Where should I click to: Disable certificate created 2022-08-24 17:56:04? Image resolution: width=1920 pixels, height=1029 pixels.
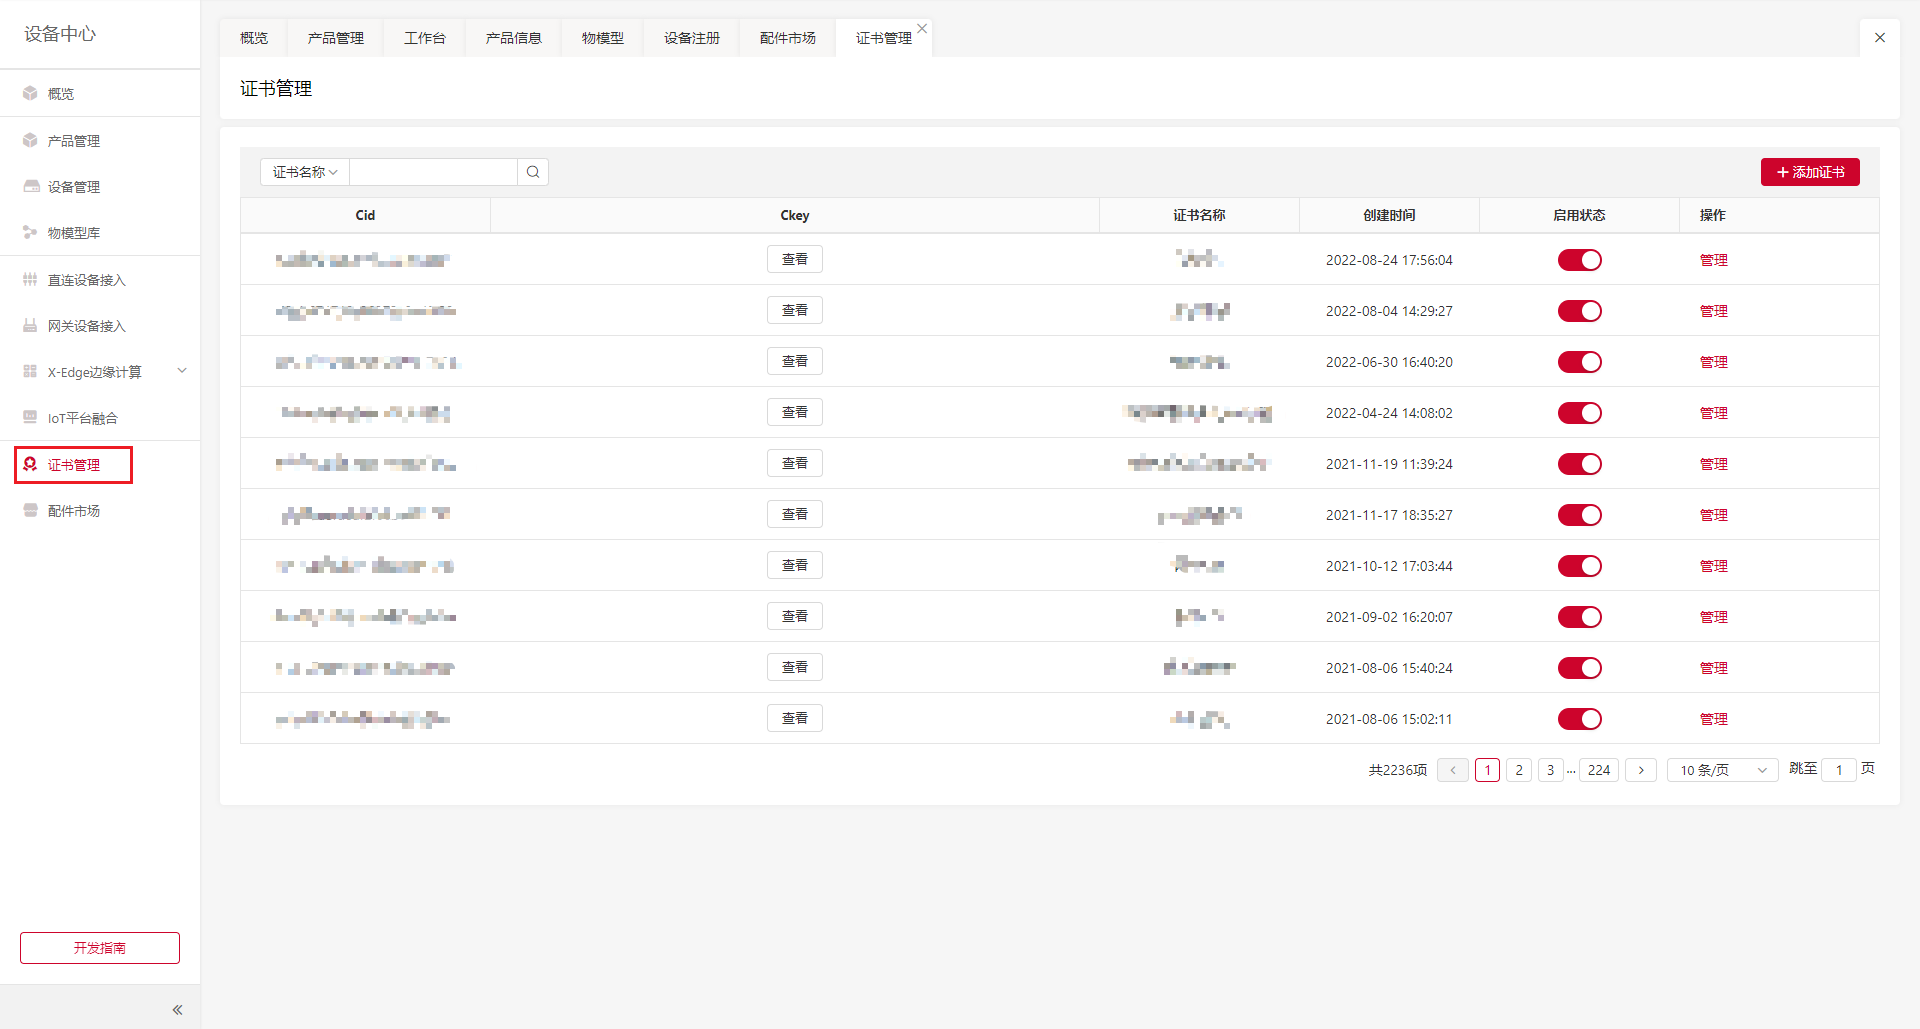1579,260
